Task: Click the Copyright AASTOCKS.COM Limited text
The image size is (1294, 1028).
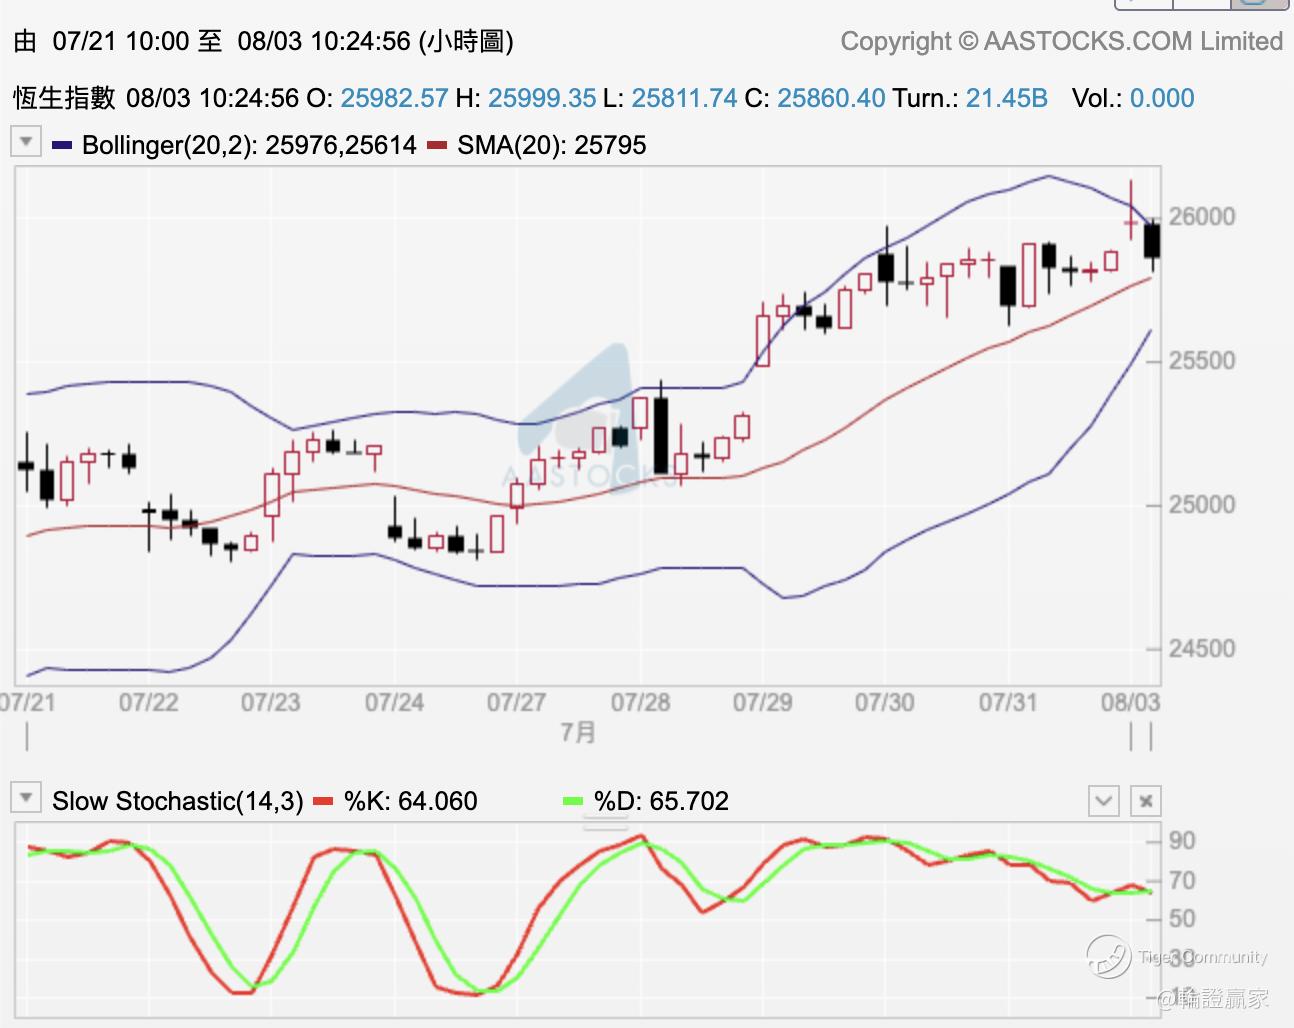Action: point(1062,41)
